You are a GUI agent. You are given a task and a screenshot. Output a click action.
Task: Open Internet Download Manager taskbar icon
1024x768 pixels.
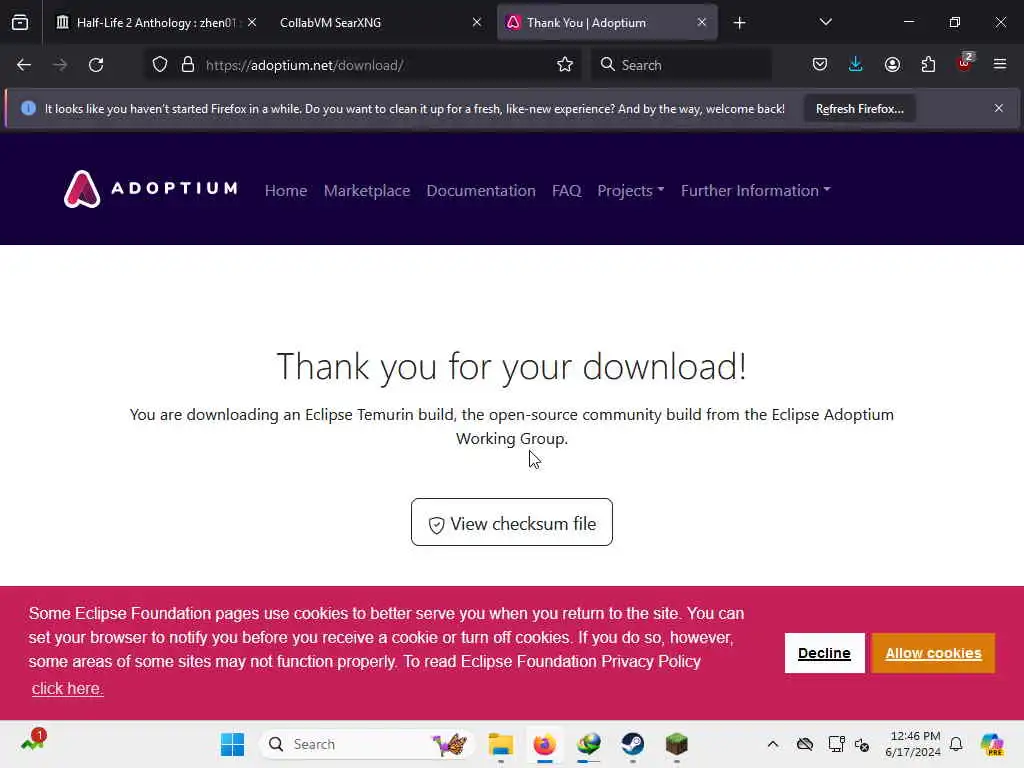tap(588, 744)
